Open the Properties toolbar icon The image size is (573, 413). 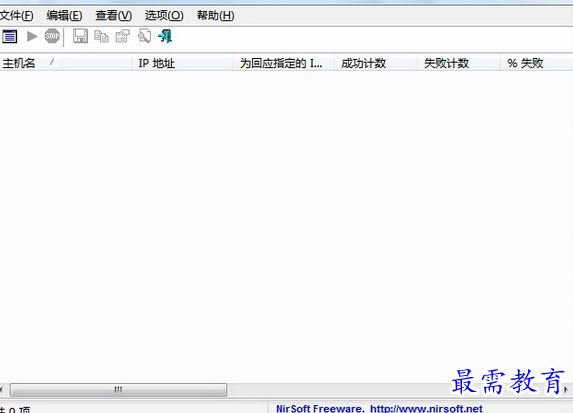pos(123,36)
